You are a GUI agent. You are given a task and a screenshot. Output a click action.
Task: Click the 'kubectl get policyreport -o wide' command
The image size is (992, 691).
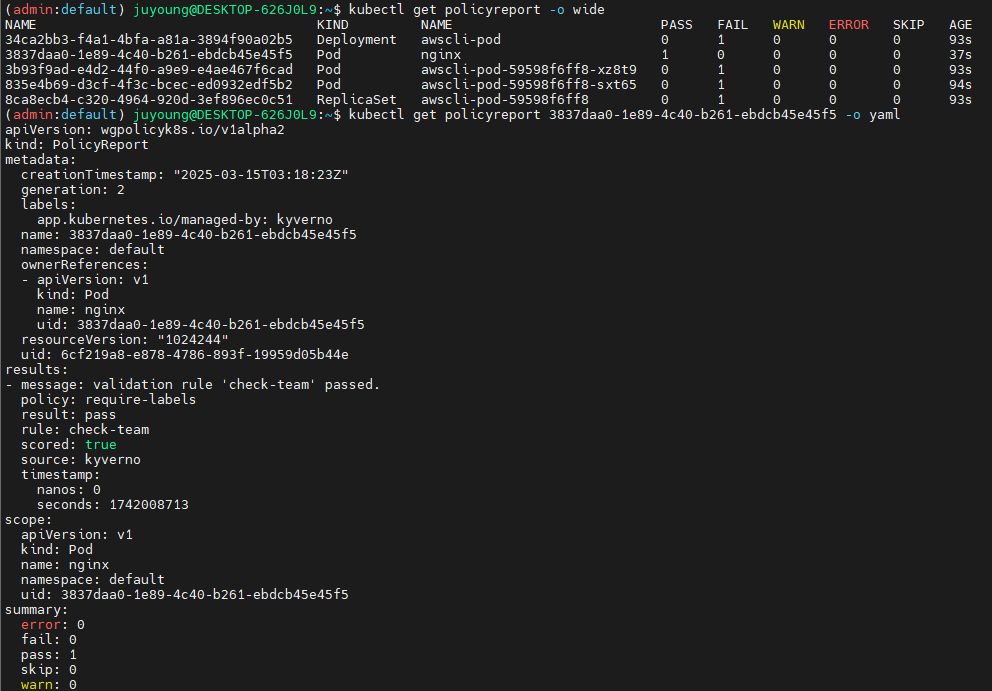tap(476, 9)
